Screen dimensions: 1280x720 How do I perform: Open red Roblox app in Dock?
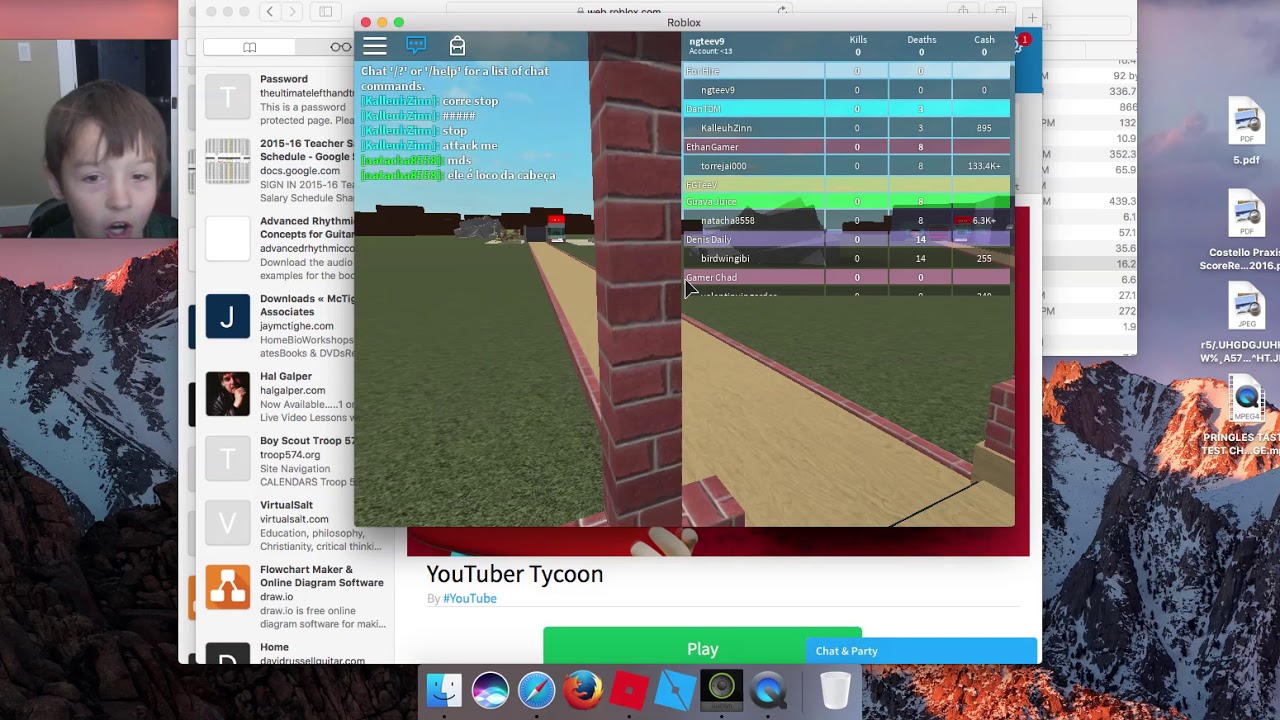(x=629, y=690)
